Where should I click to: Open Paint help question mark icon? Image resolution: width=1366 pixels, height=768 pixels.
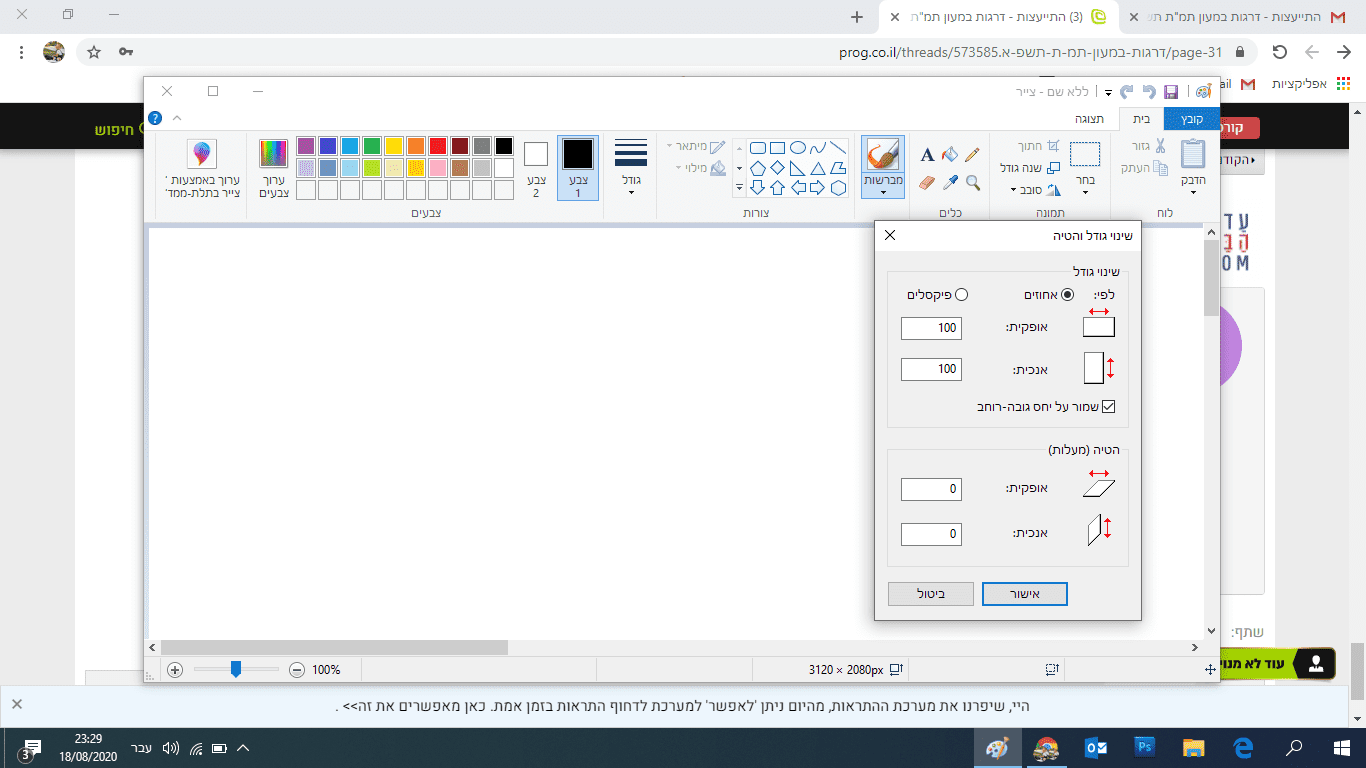155,118
